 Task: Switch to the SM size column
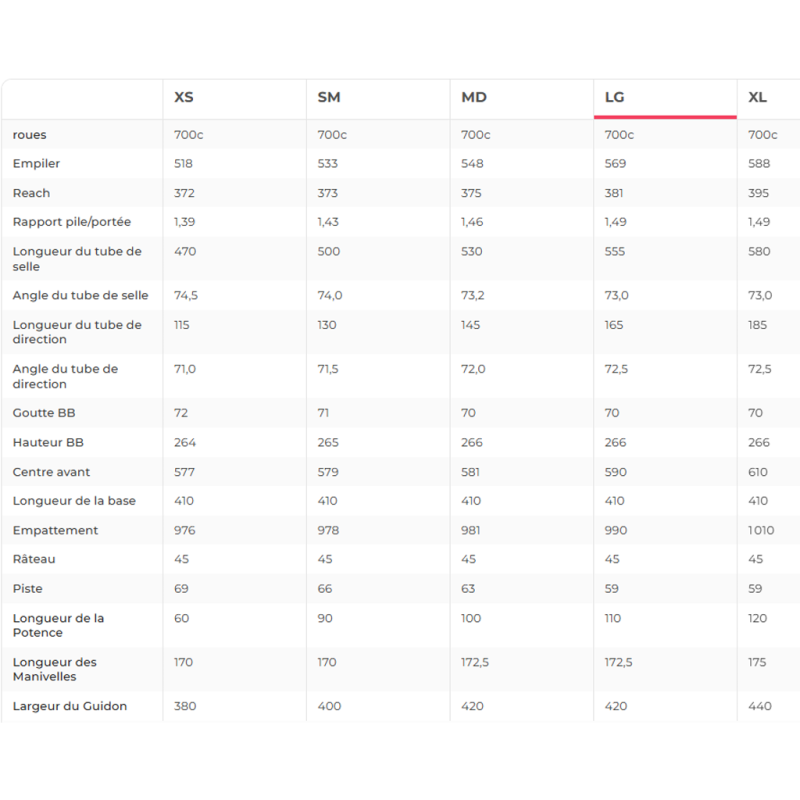(x=329, y=97)
